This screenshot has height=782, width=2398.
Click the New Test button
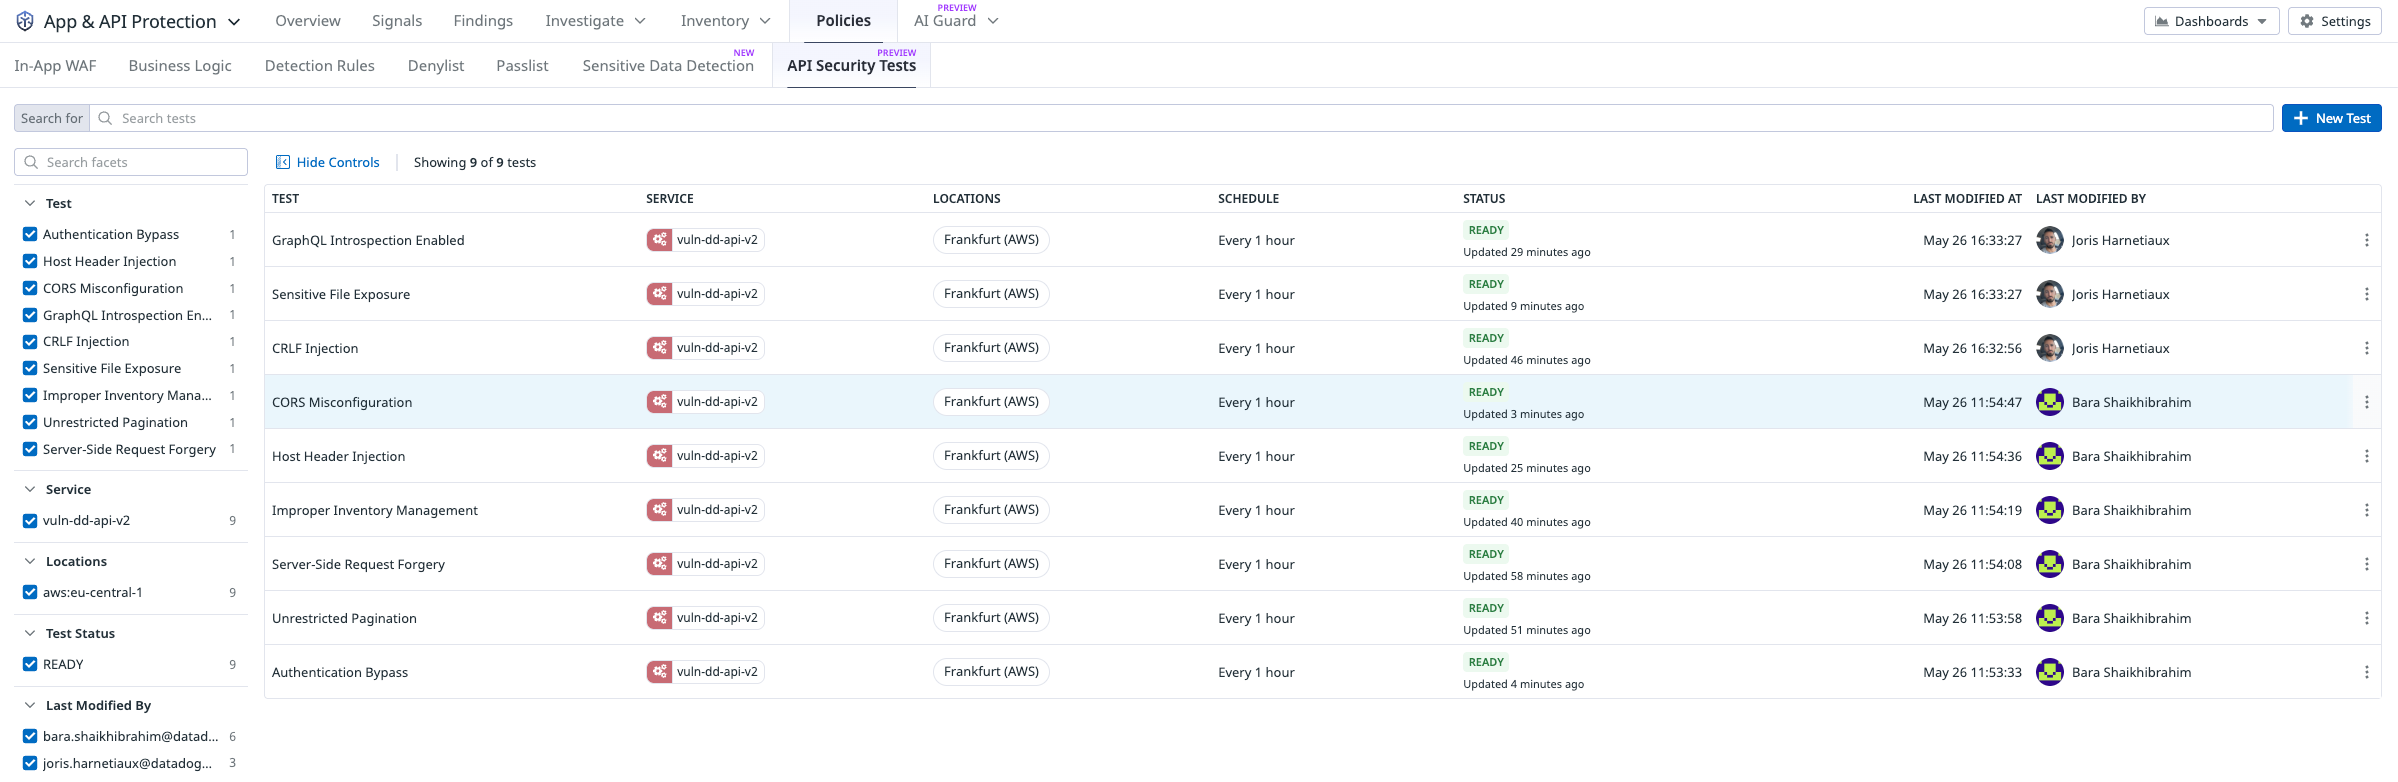pyautogui.click(x=2331, y=118)
